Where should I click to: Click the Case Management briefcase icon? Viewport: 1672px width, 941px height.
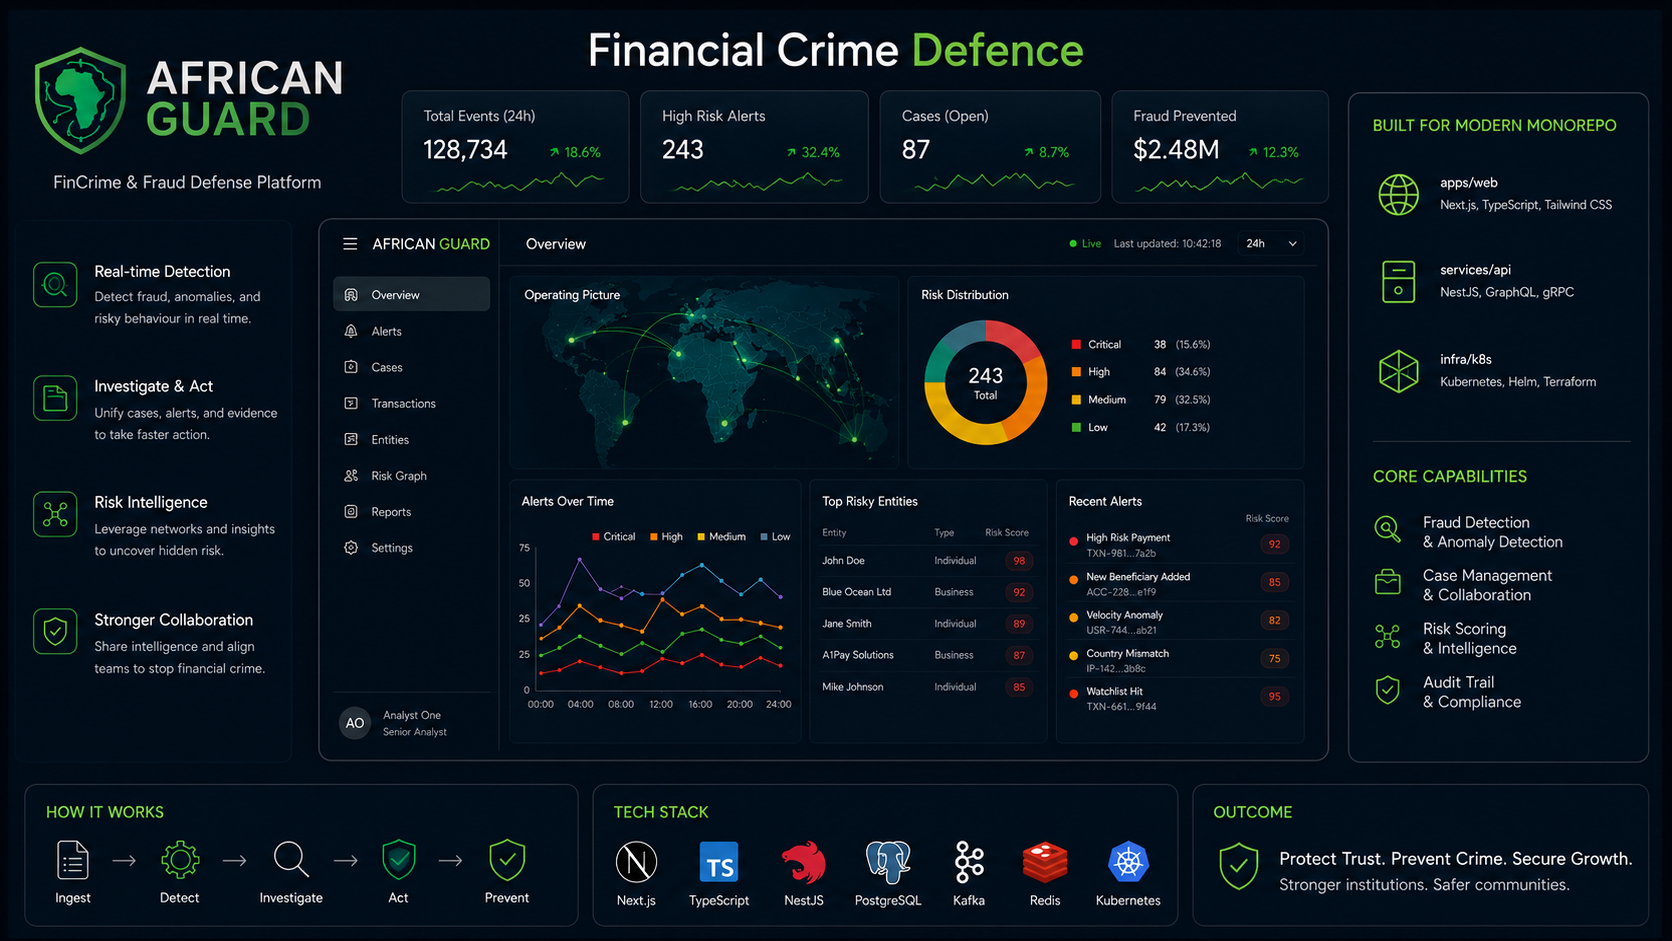coord(1387,582)
